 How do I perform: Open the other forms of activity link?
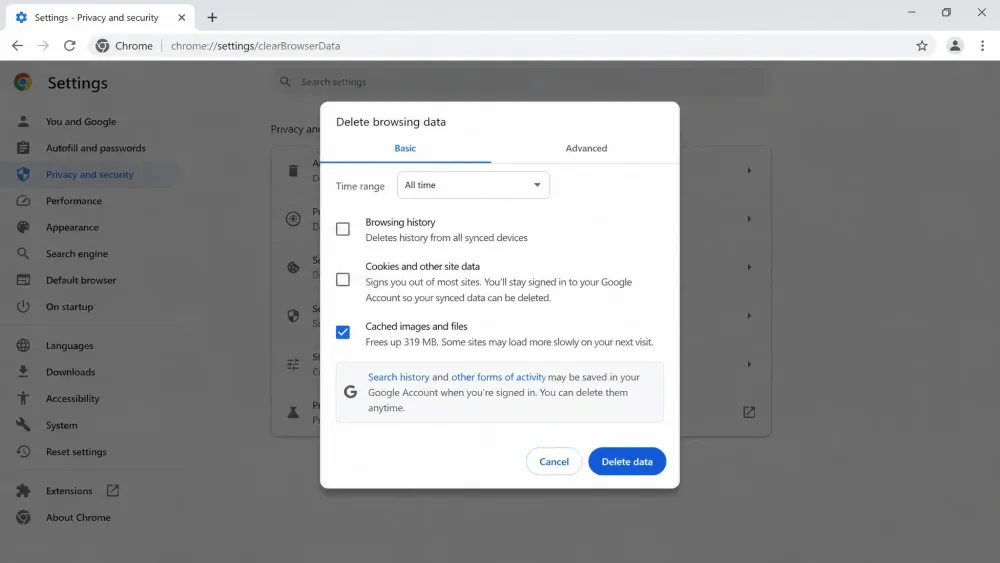498,377
